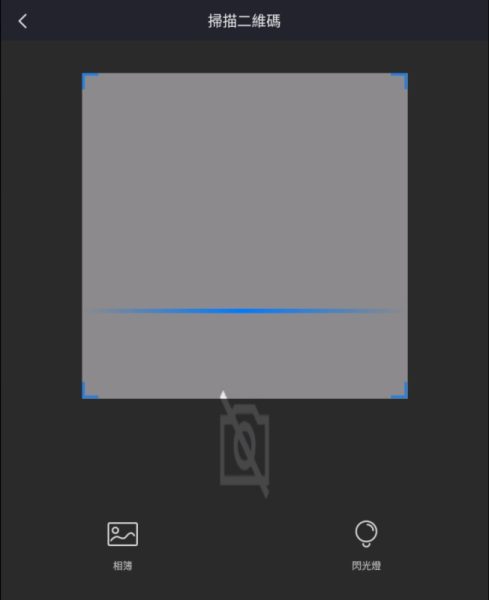Click the bottom-right blue corner bracket

(399, 390)
